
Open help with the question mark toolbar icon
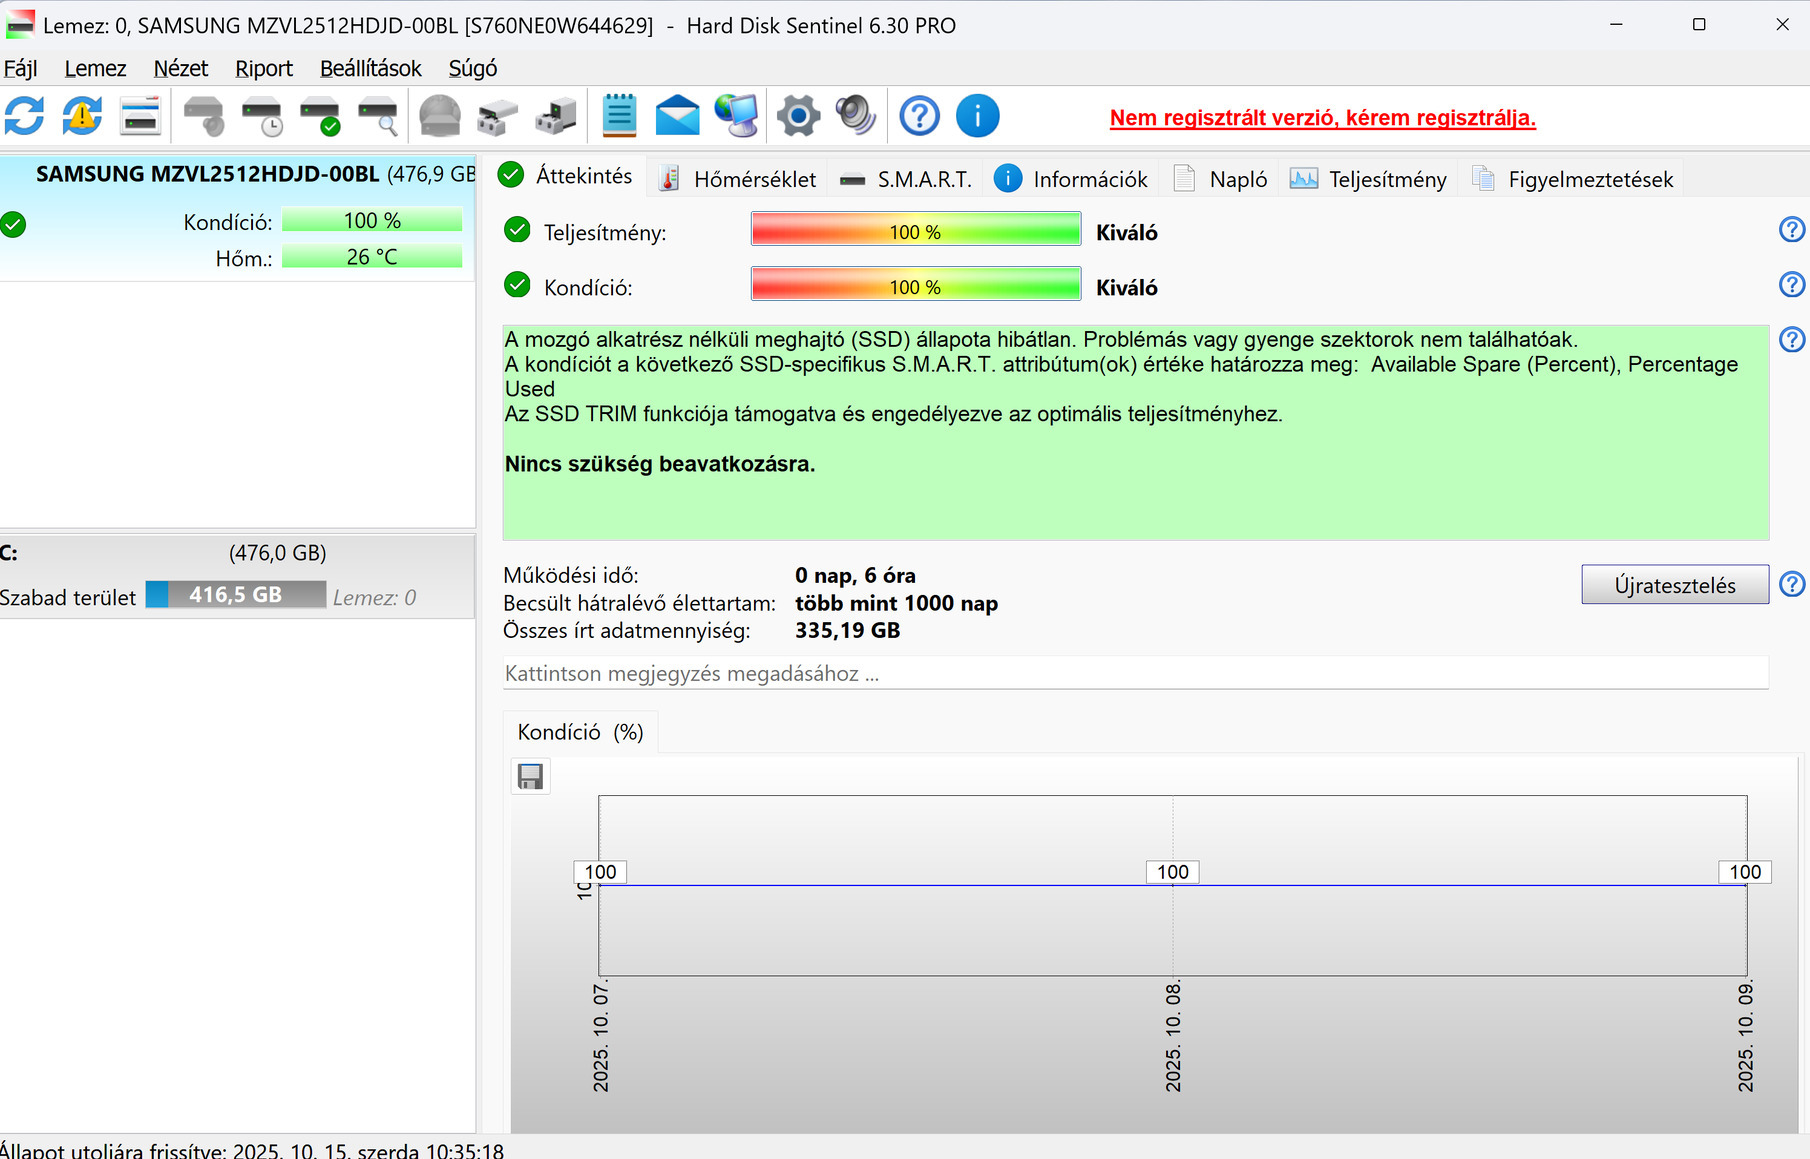pos(919,116)
